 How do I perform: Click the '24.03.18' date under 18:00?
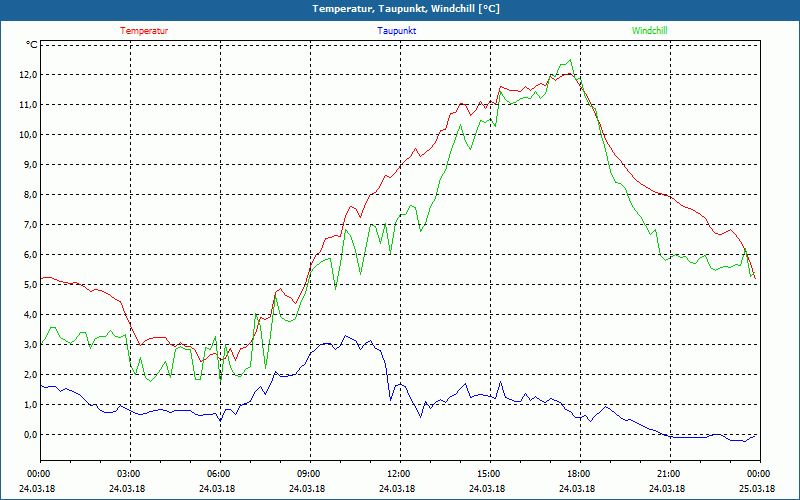tap(577, 488)
